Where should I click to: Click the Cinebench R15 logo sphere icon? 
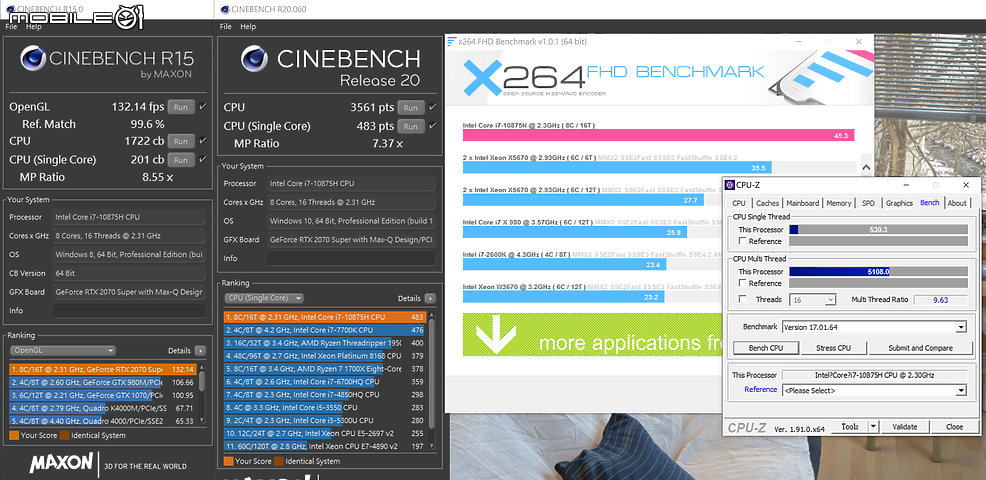[32, 59]
